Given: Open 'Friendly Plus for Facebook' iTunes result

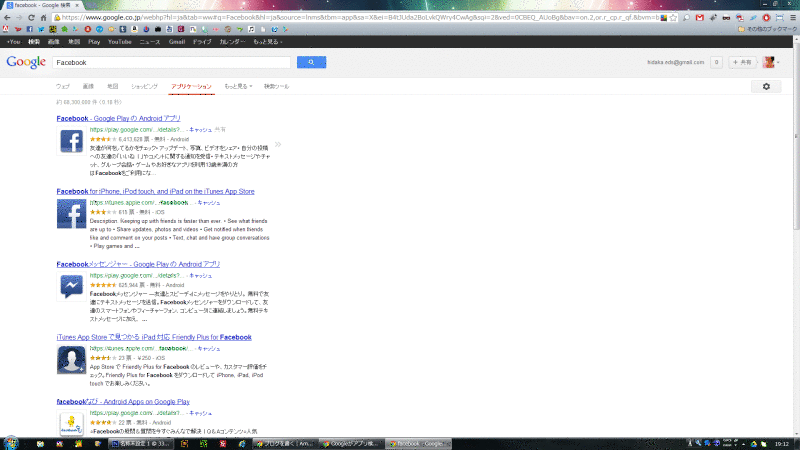Looking at the screenshot, I should click(x=154, y=337).
